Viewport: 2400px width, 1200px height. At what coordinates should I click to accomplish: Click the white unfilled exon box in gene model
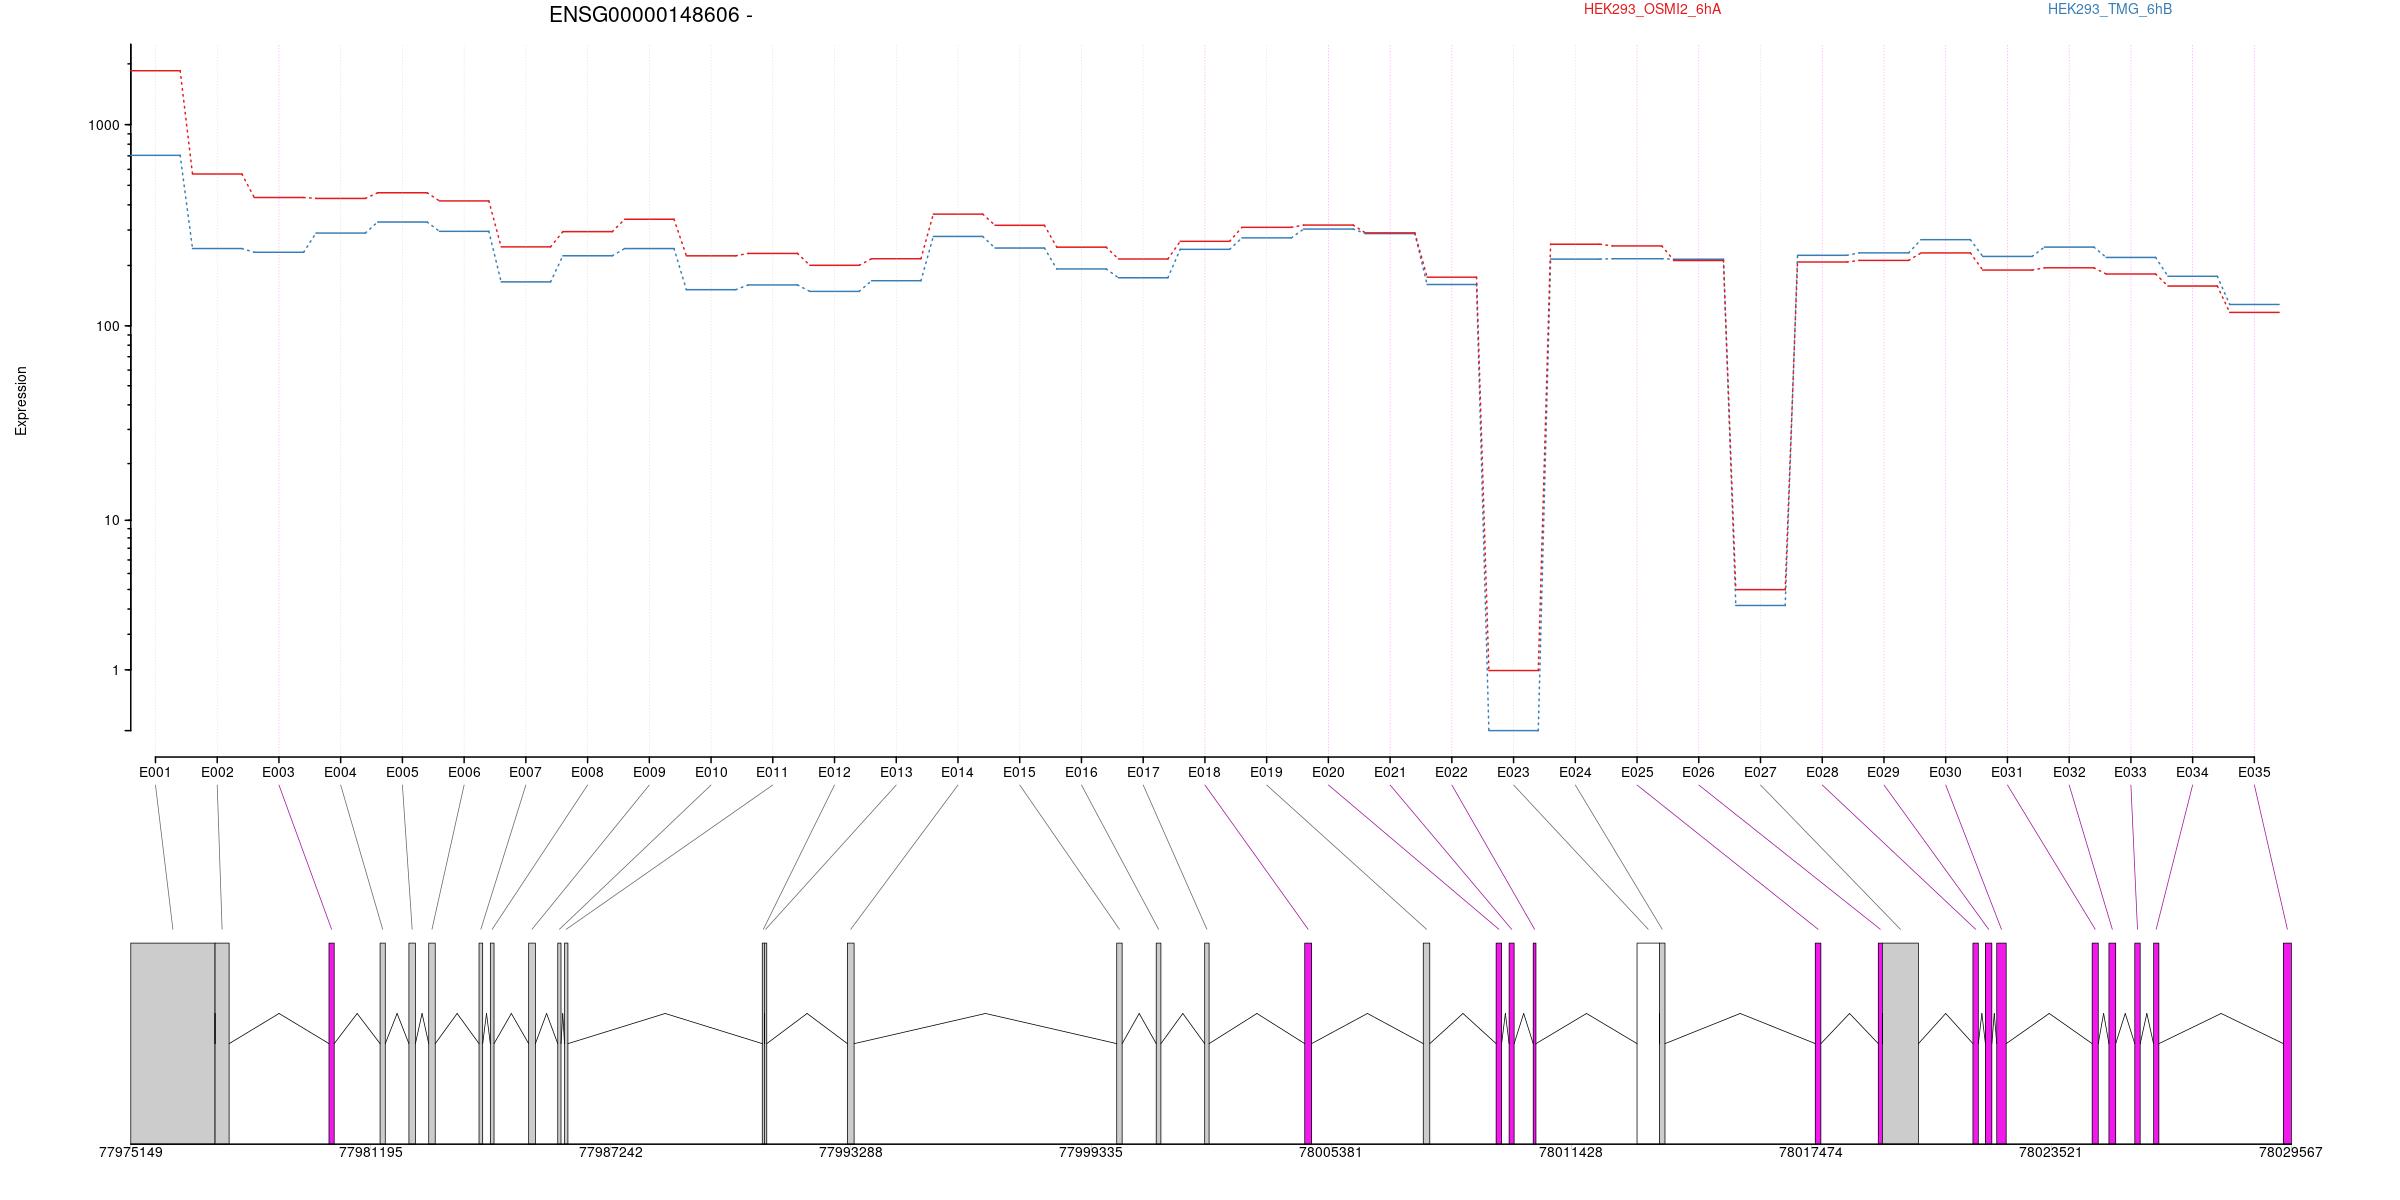tap(1648, 1043)
